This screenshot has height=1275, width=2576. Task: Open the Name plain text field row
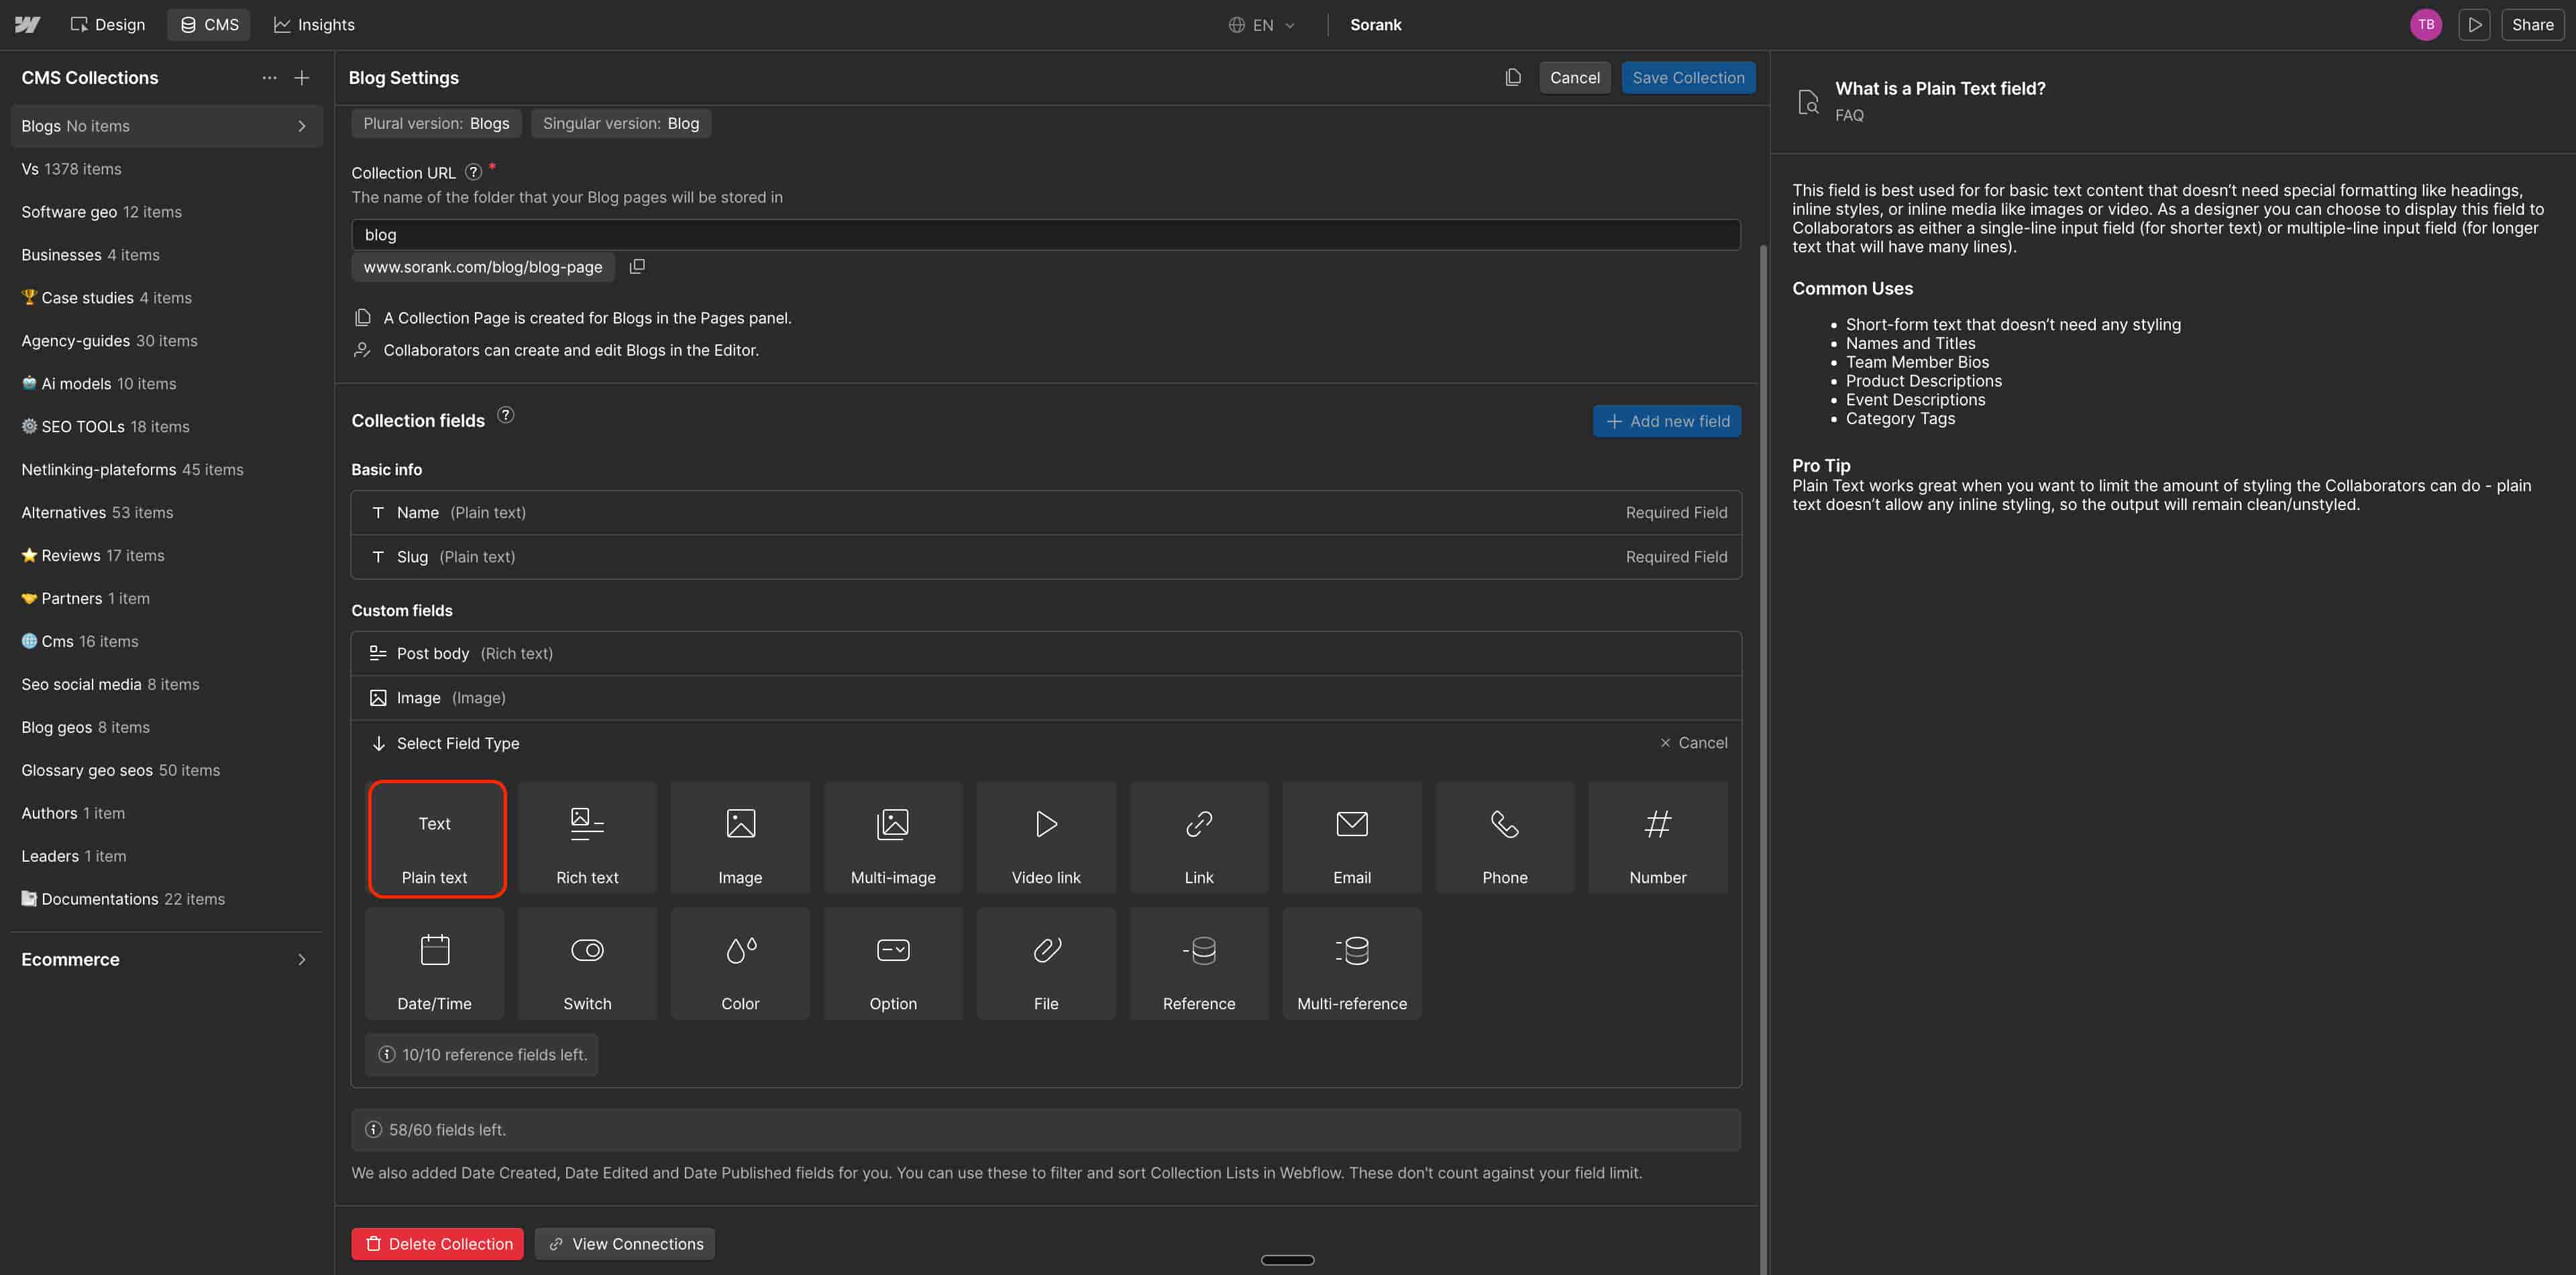[1046, 513]
